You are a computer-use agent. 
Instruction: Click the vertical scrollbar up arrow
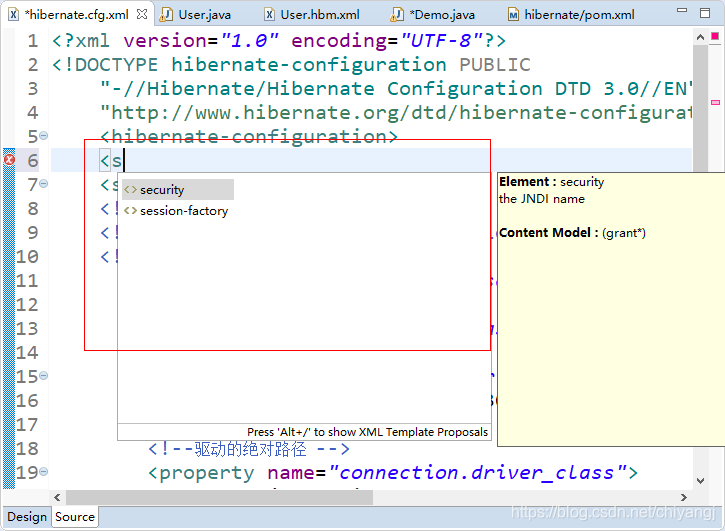tap(700, 37)
